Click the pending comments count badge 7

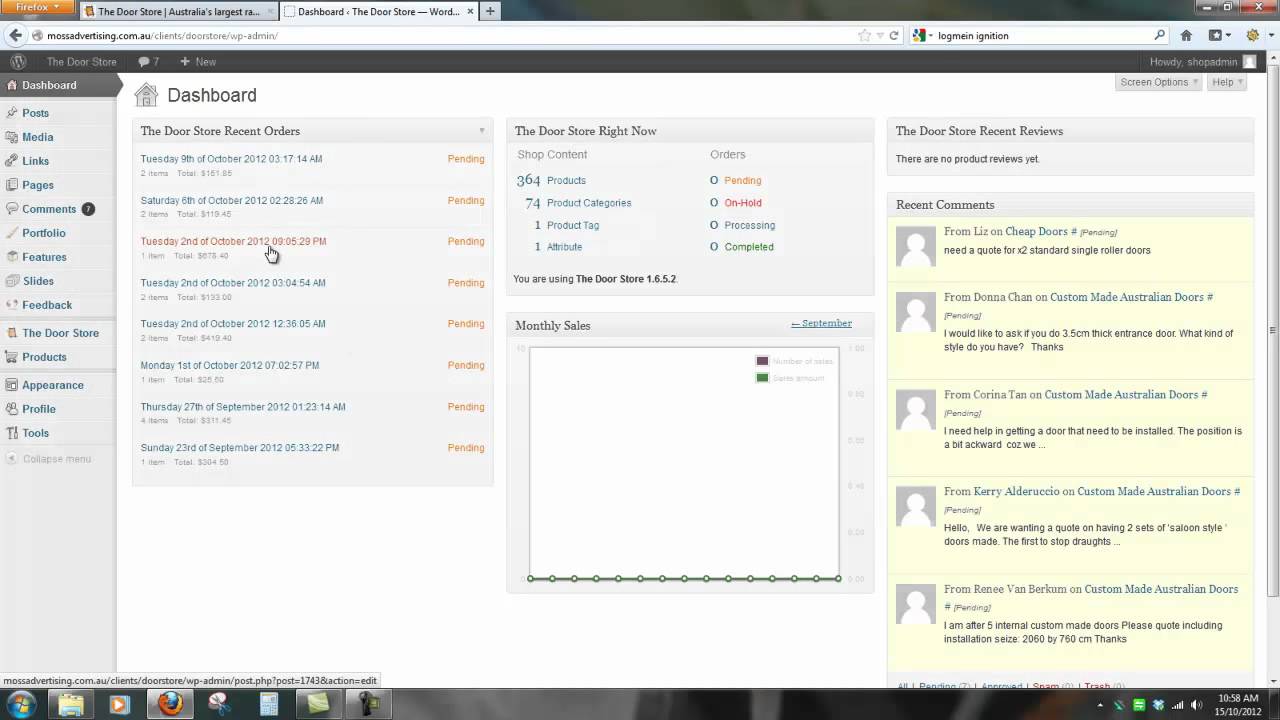pos(88,209)
